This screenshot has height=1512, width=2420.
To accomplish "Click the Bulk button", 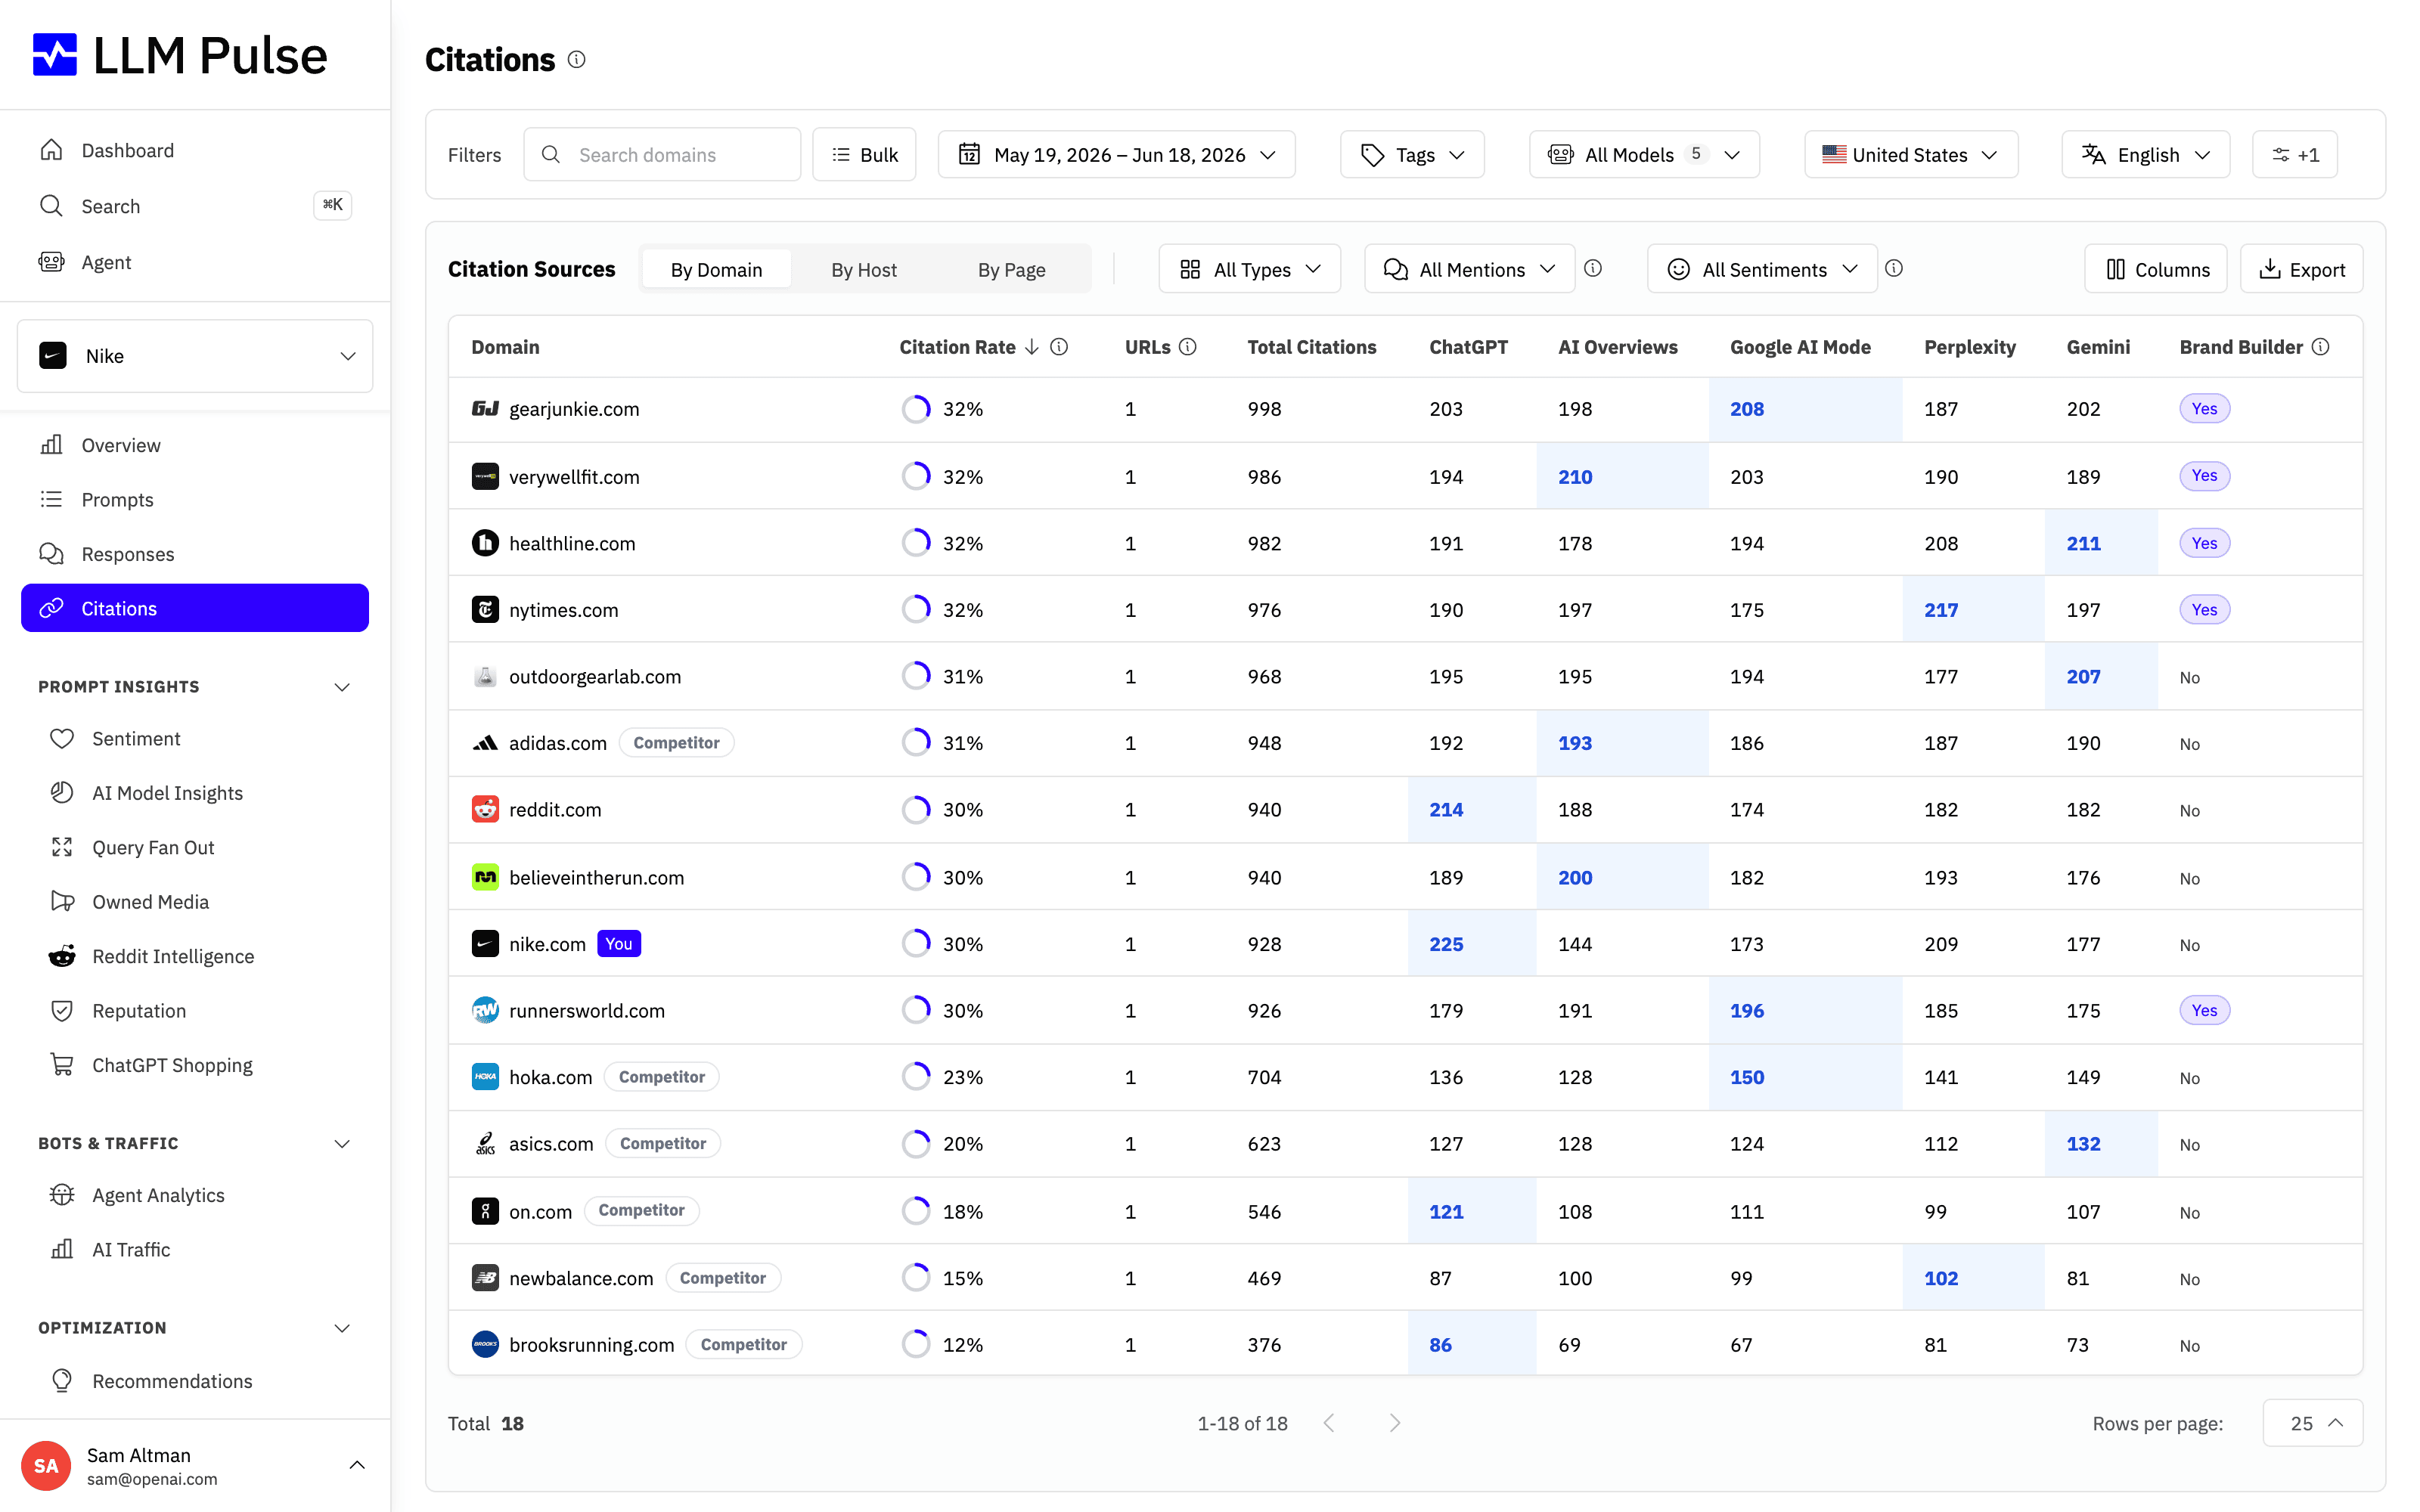I will (x=864, y=155).
